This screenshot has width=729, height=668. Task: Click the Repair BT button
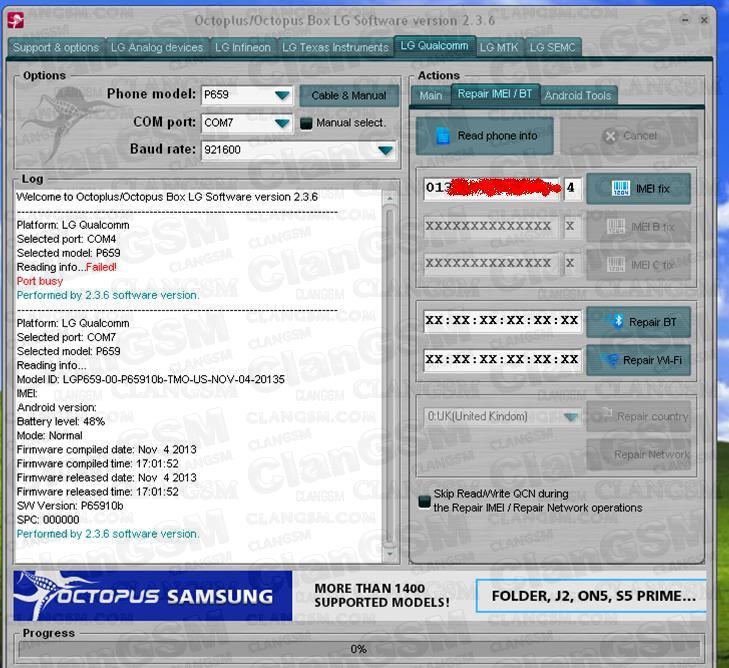[638, 322]
